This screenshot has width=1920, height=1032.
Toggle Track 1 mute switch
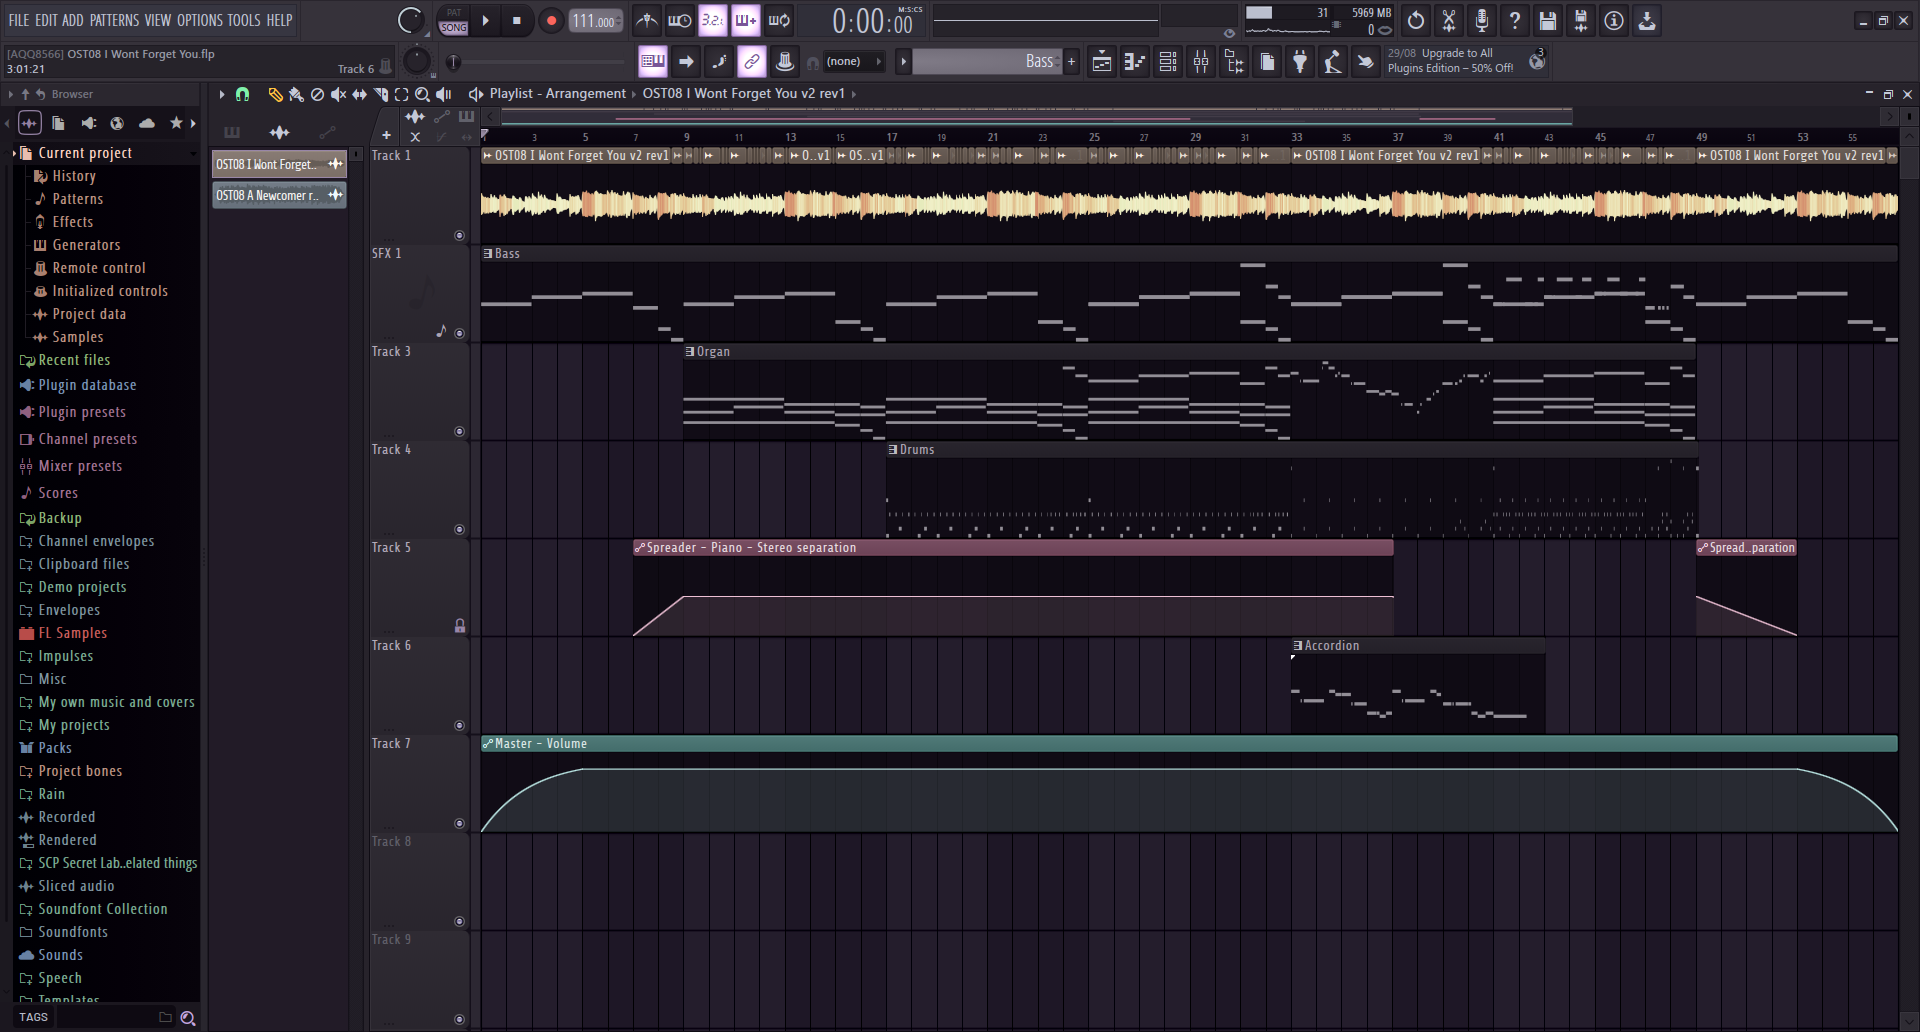[459, 236]
